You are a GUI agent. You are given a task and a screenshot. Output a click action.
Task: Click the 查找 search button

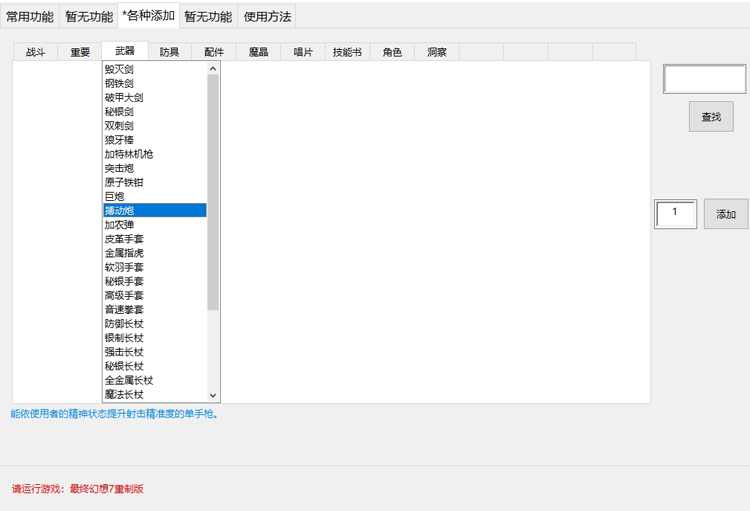point(711,116)
